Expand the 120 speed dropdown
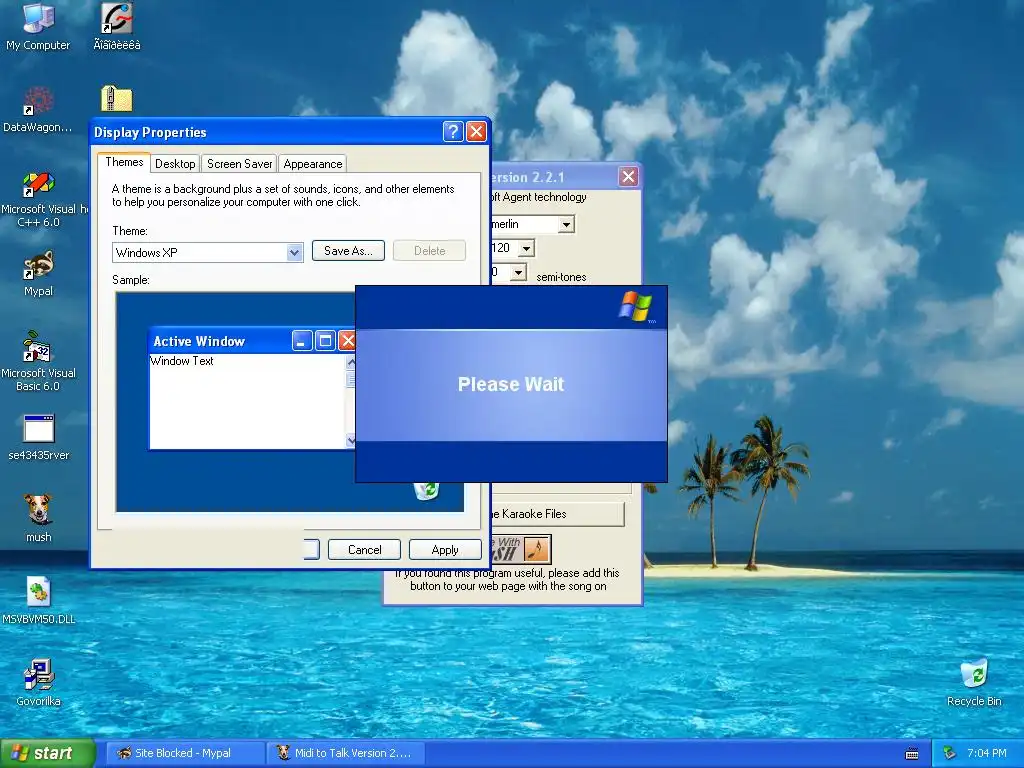The width and height of the screenshot is (1024, 768). (526, 248)
